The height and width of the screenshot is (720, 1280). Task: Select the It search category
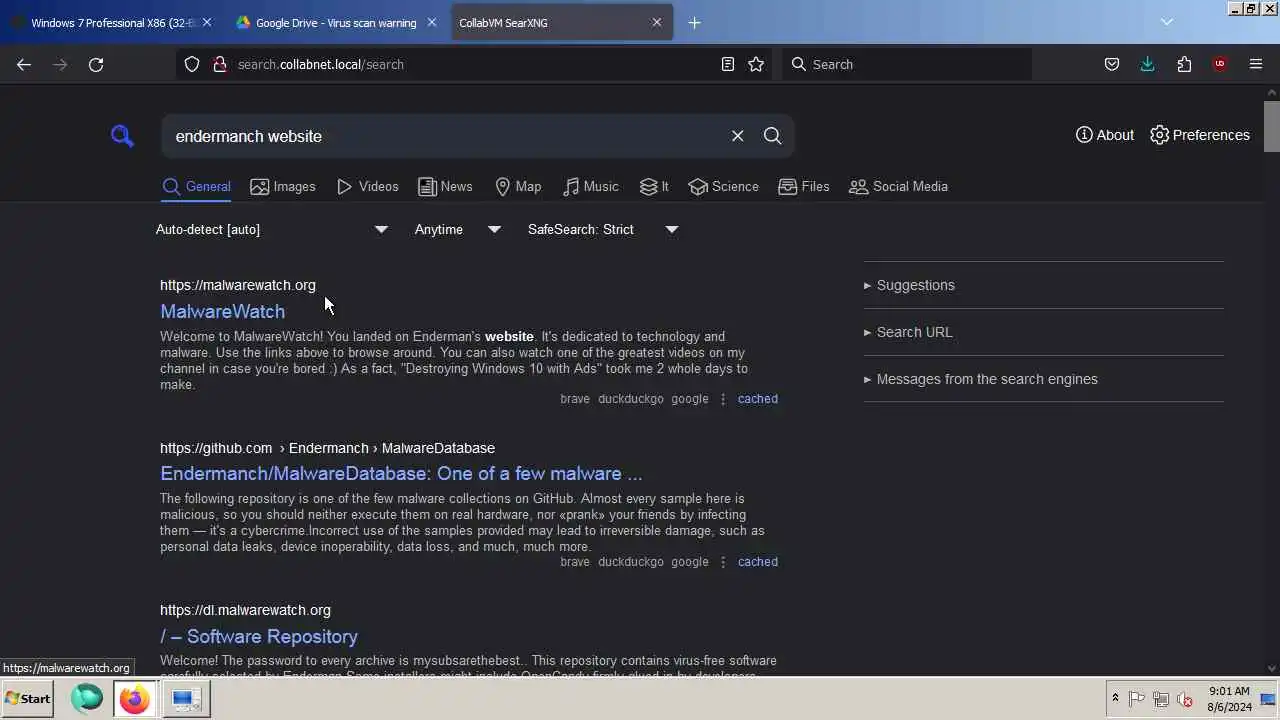click(x=654, y=186)
